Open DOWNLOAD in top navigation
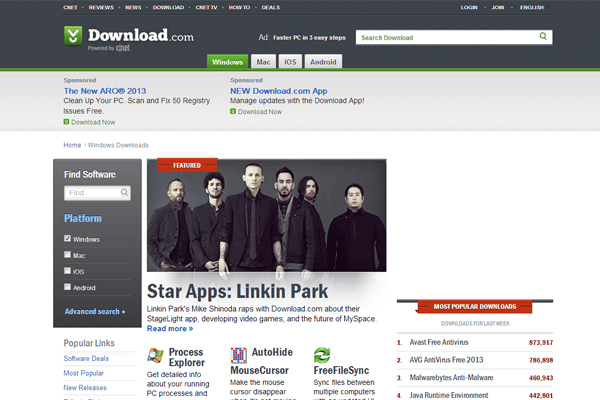The width and height of the screenshot is (600, 400). tap(168, 7)
